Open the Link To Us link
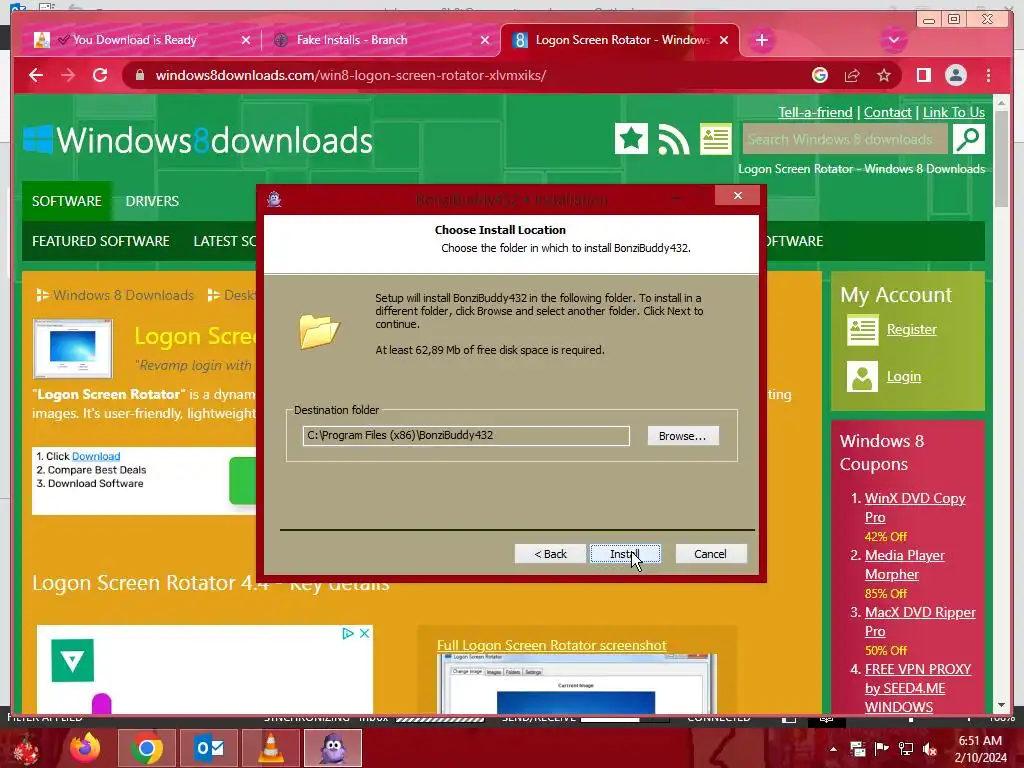This screenshot has width=1024, height=768. tap(953, 112)
